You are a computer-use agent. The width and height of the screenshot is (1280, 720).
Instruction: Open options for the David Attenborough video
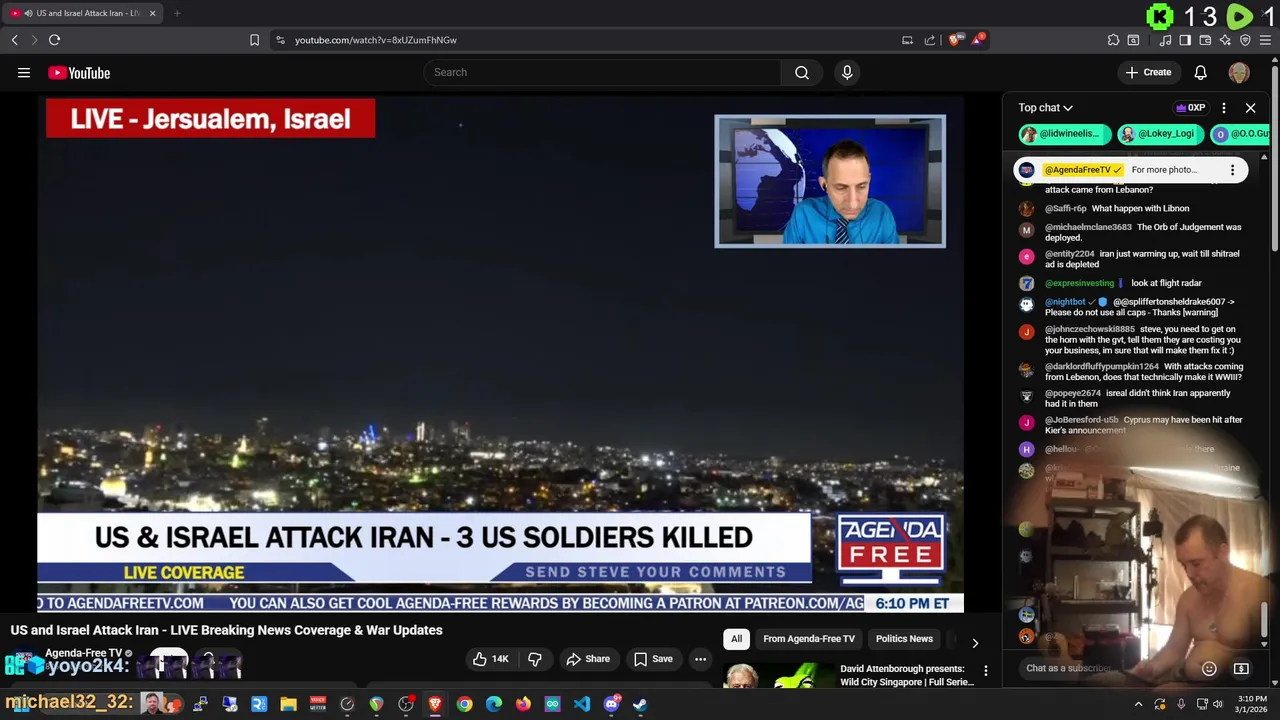click(986, 671)
